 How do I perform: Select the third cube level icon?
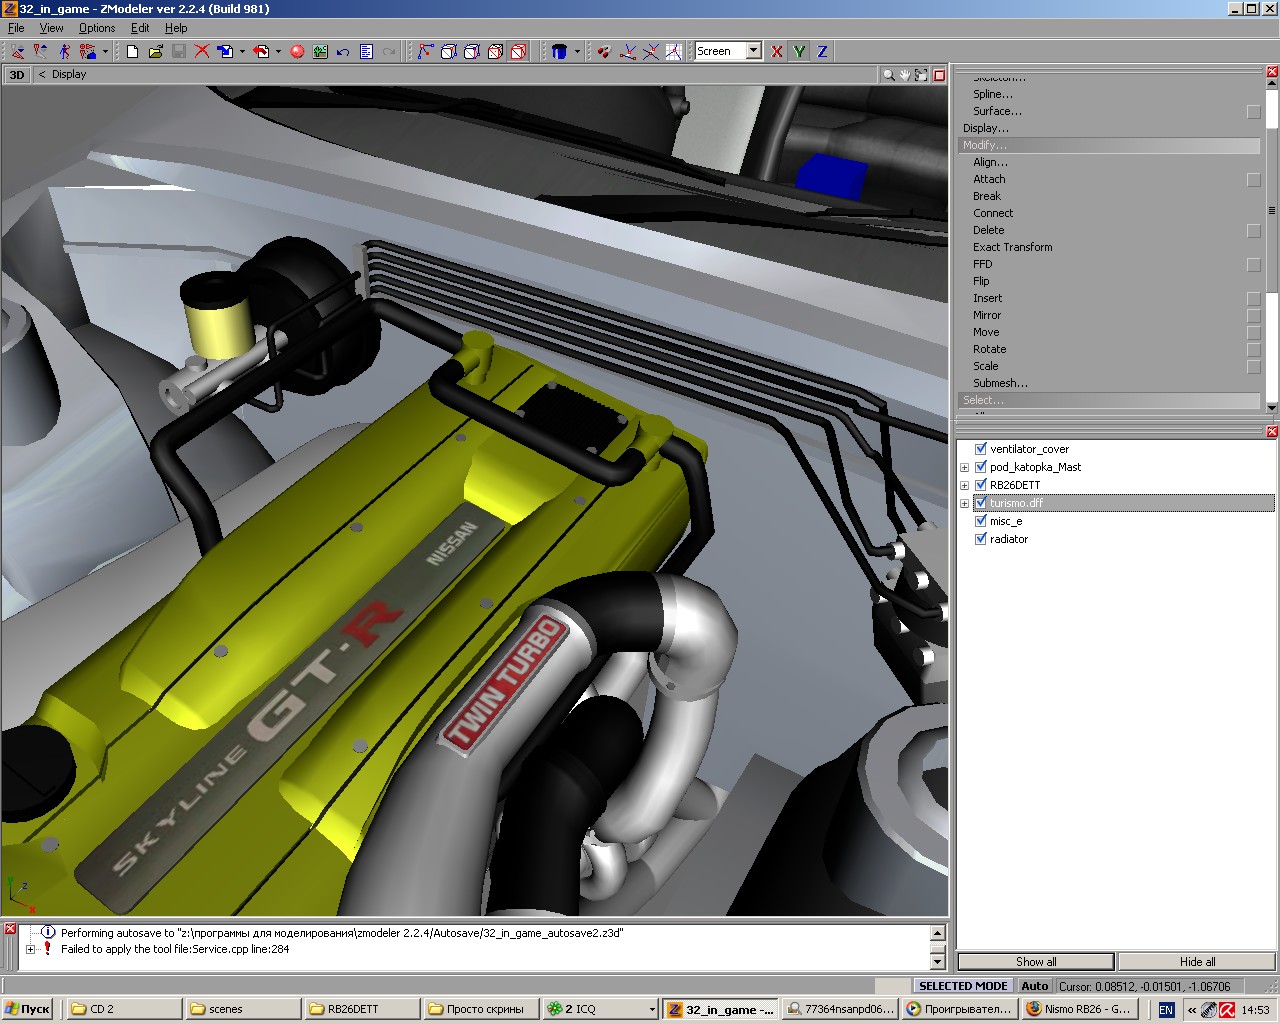pos(495,51)
